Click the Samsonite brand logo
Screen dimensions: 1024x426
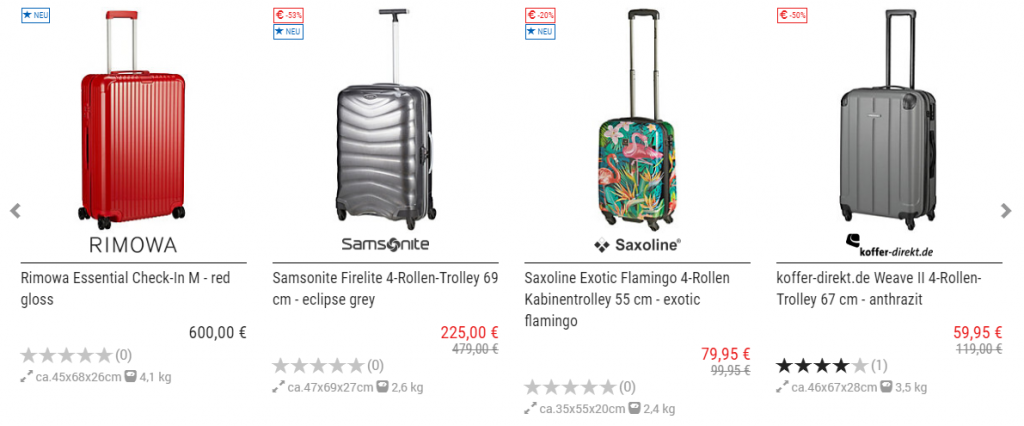[385, 245]
